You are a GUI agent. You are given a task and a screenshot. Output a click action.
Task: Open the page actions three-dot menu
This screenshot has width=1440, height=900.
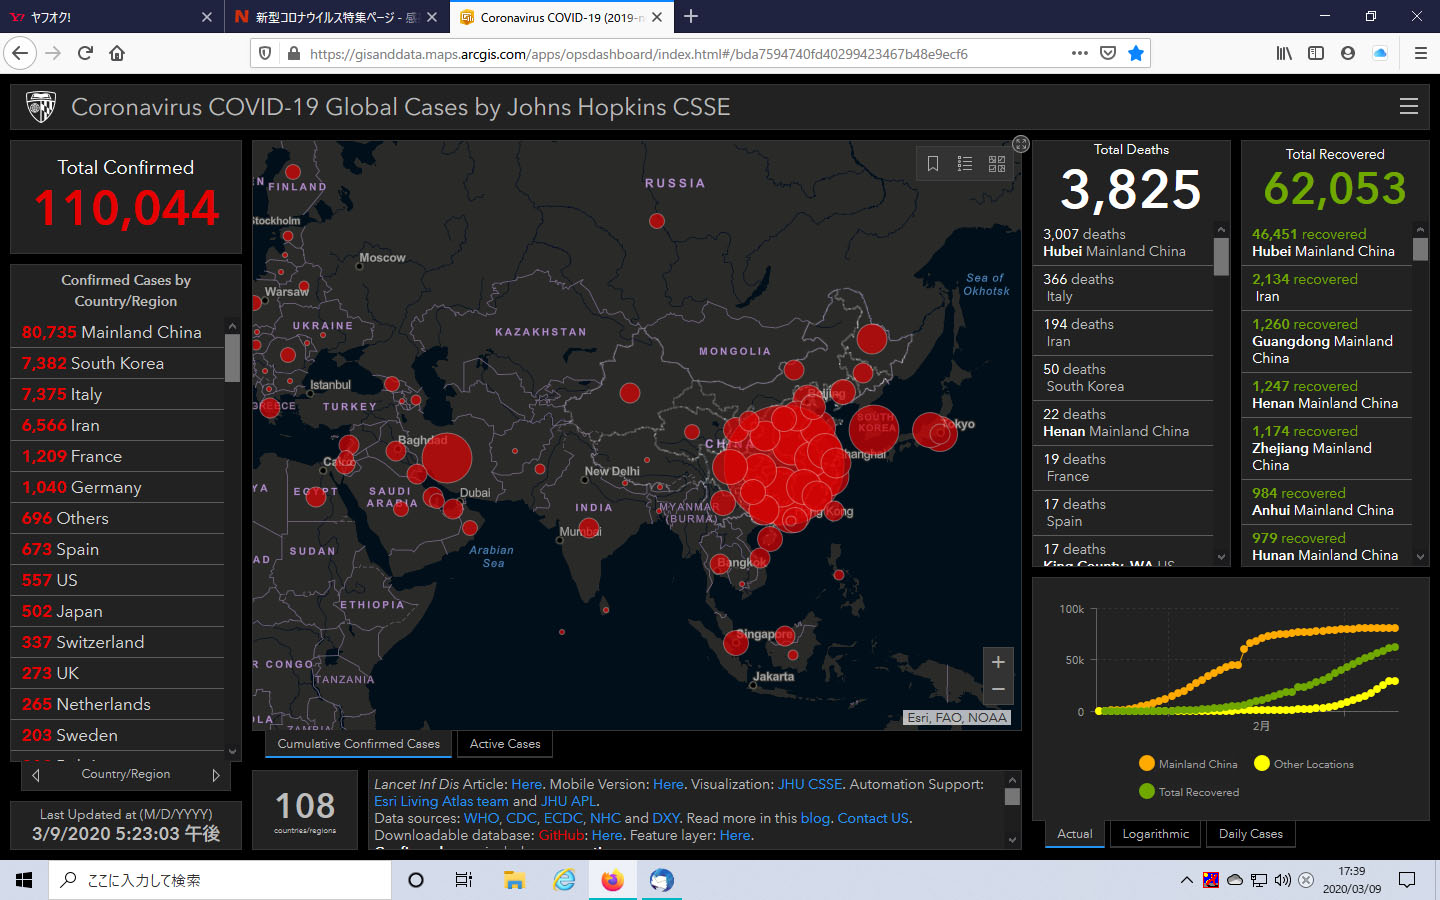click(1079, 54)
